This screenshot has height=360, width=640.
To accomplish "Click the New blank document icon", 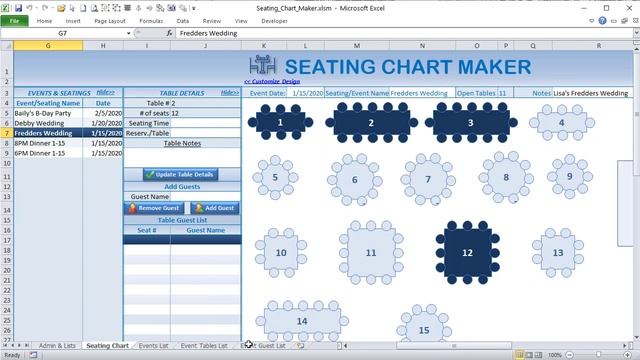I will 83,8.
